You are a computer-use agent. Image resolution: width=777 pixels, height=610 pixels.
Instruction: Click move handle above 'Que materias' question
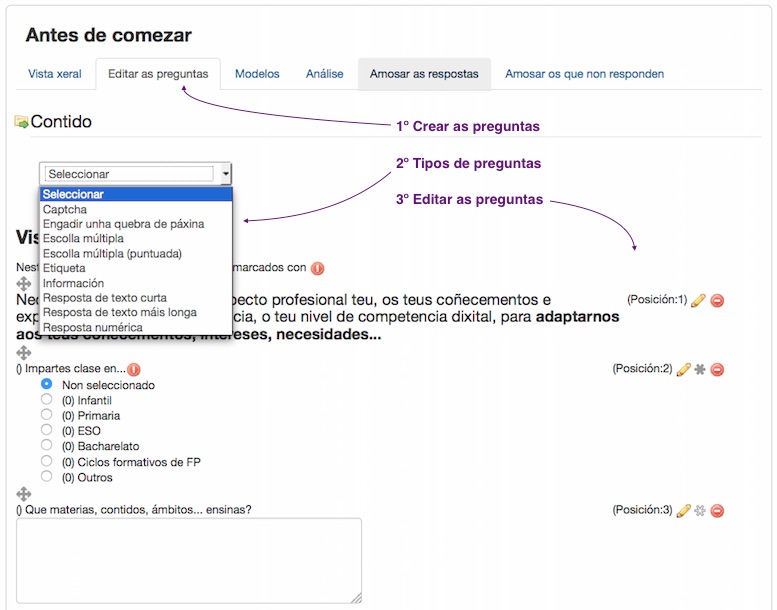[x=24, y=494]
